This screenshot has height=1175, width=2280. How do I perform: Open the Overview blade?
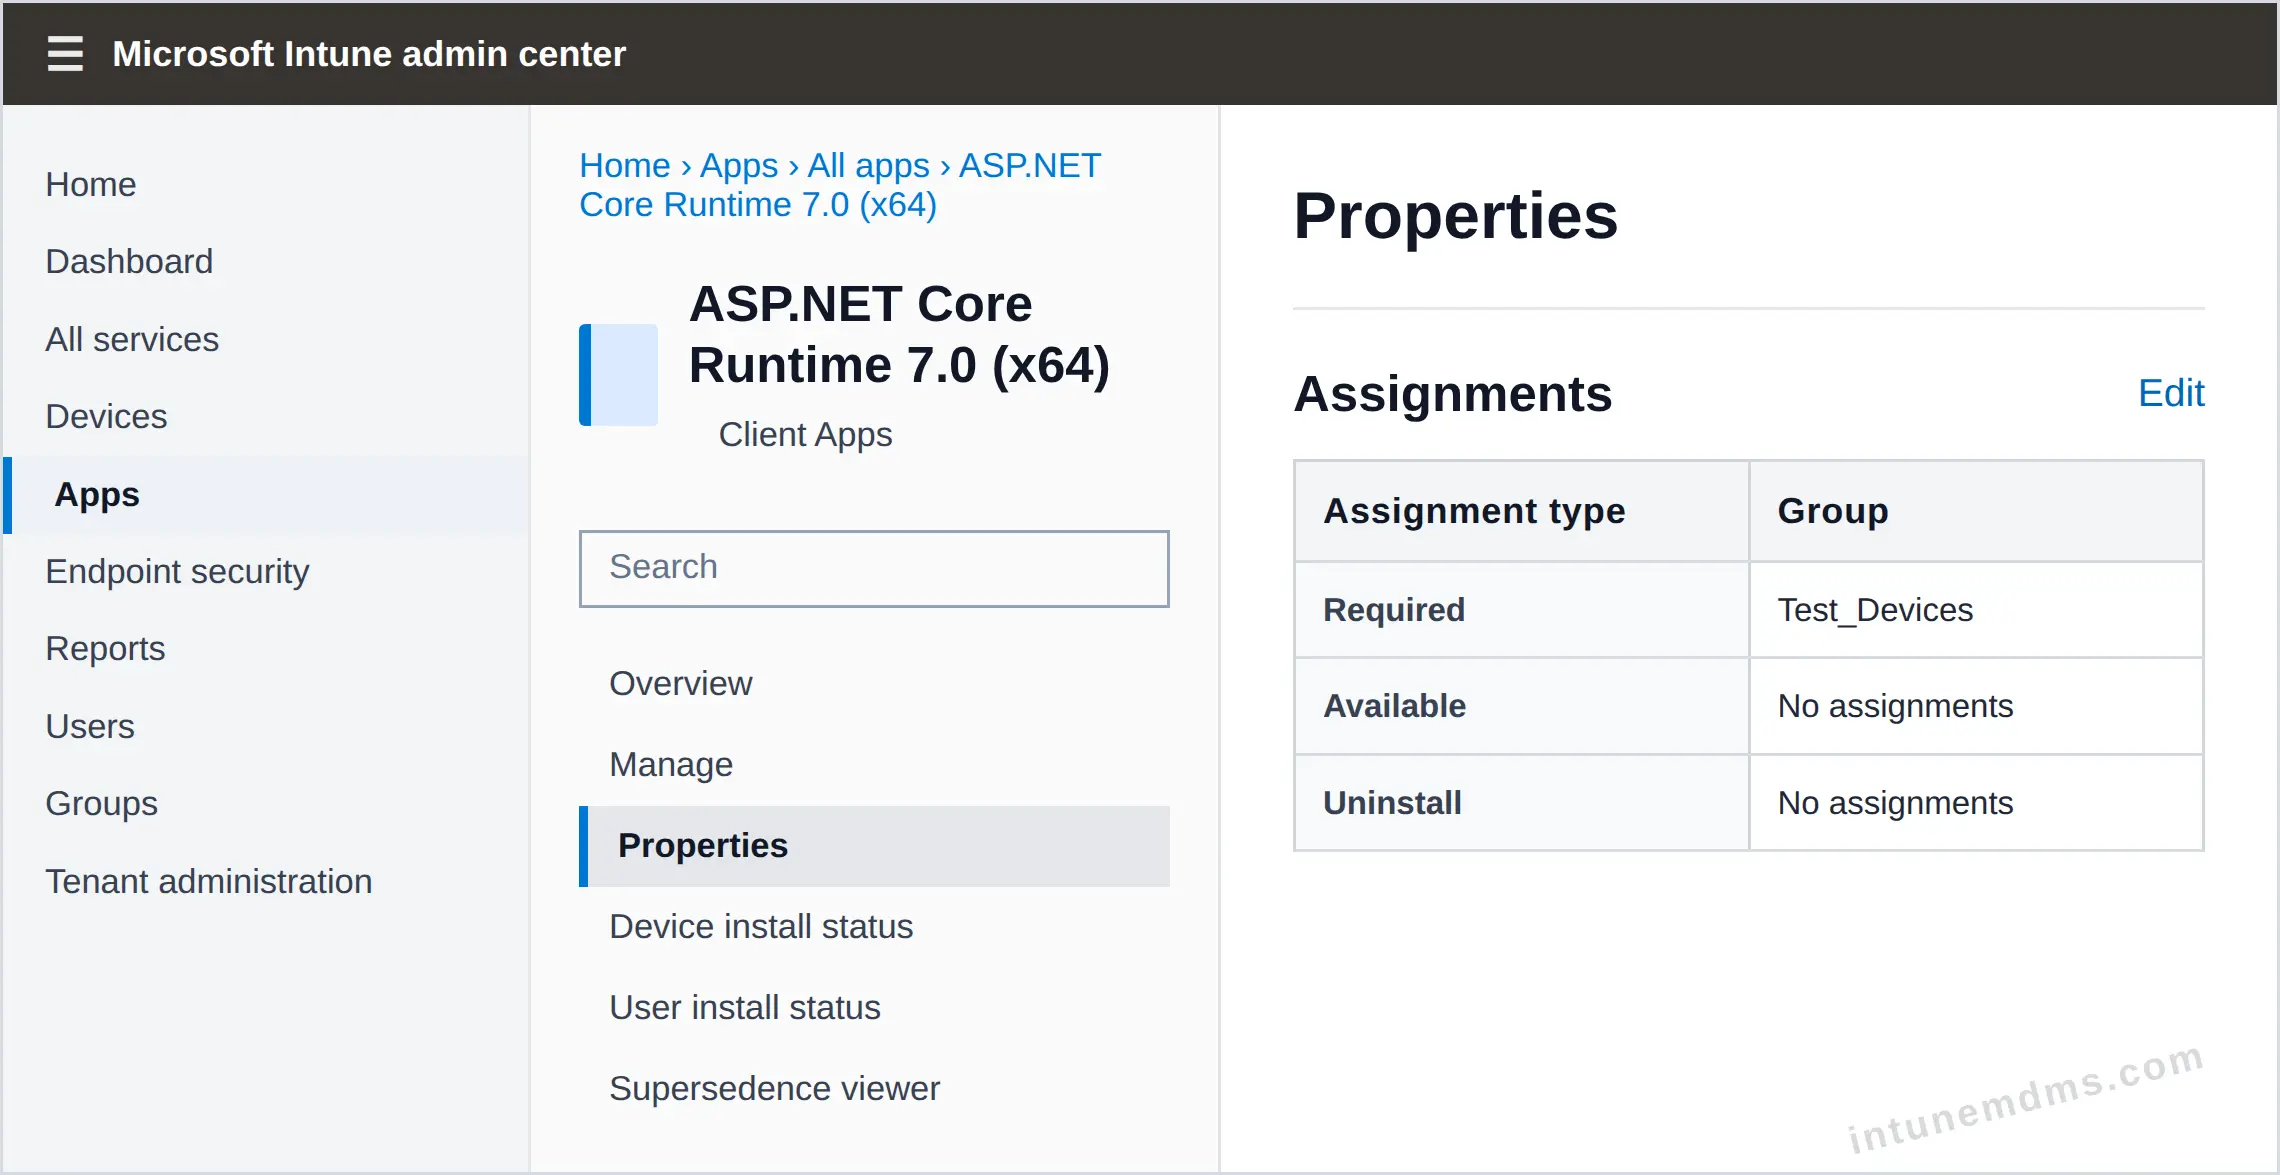681,683
